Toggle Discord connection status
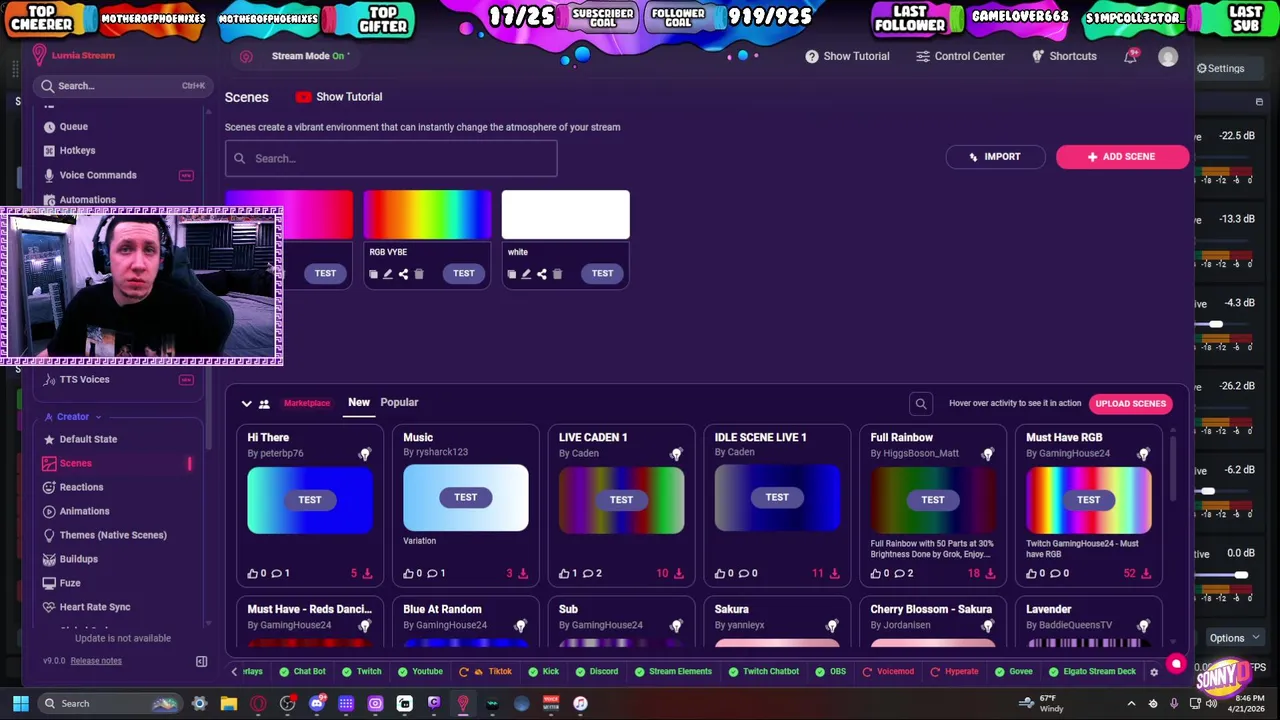The width and height of the screenshot is (1280, 720). coord(596,672)
